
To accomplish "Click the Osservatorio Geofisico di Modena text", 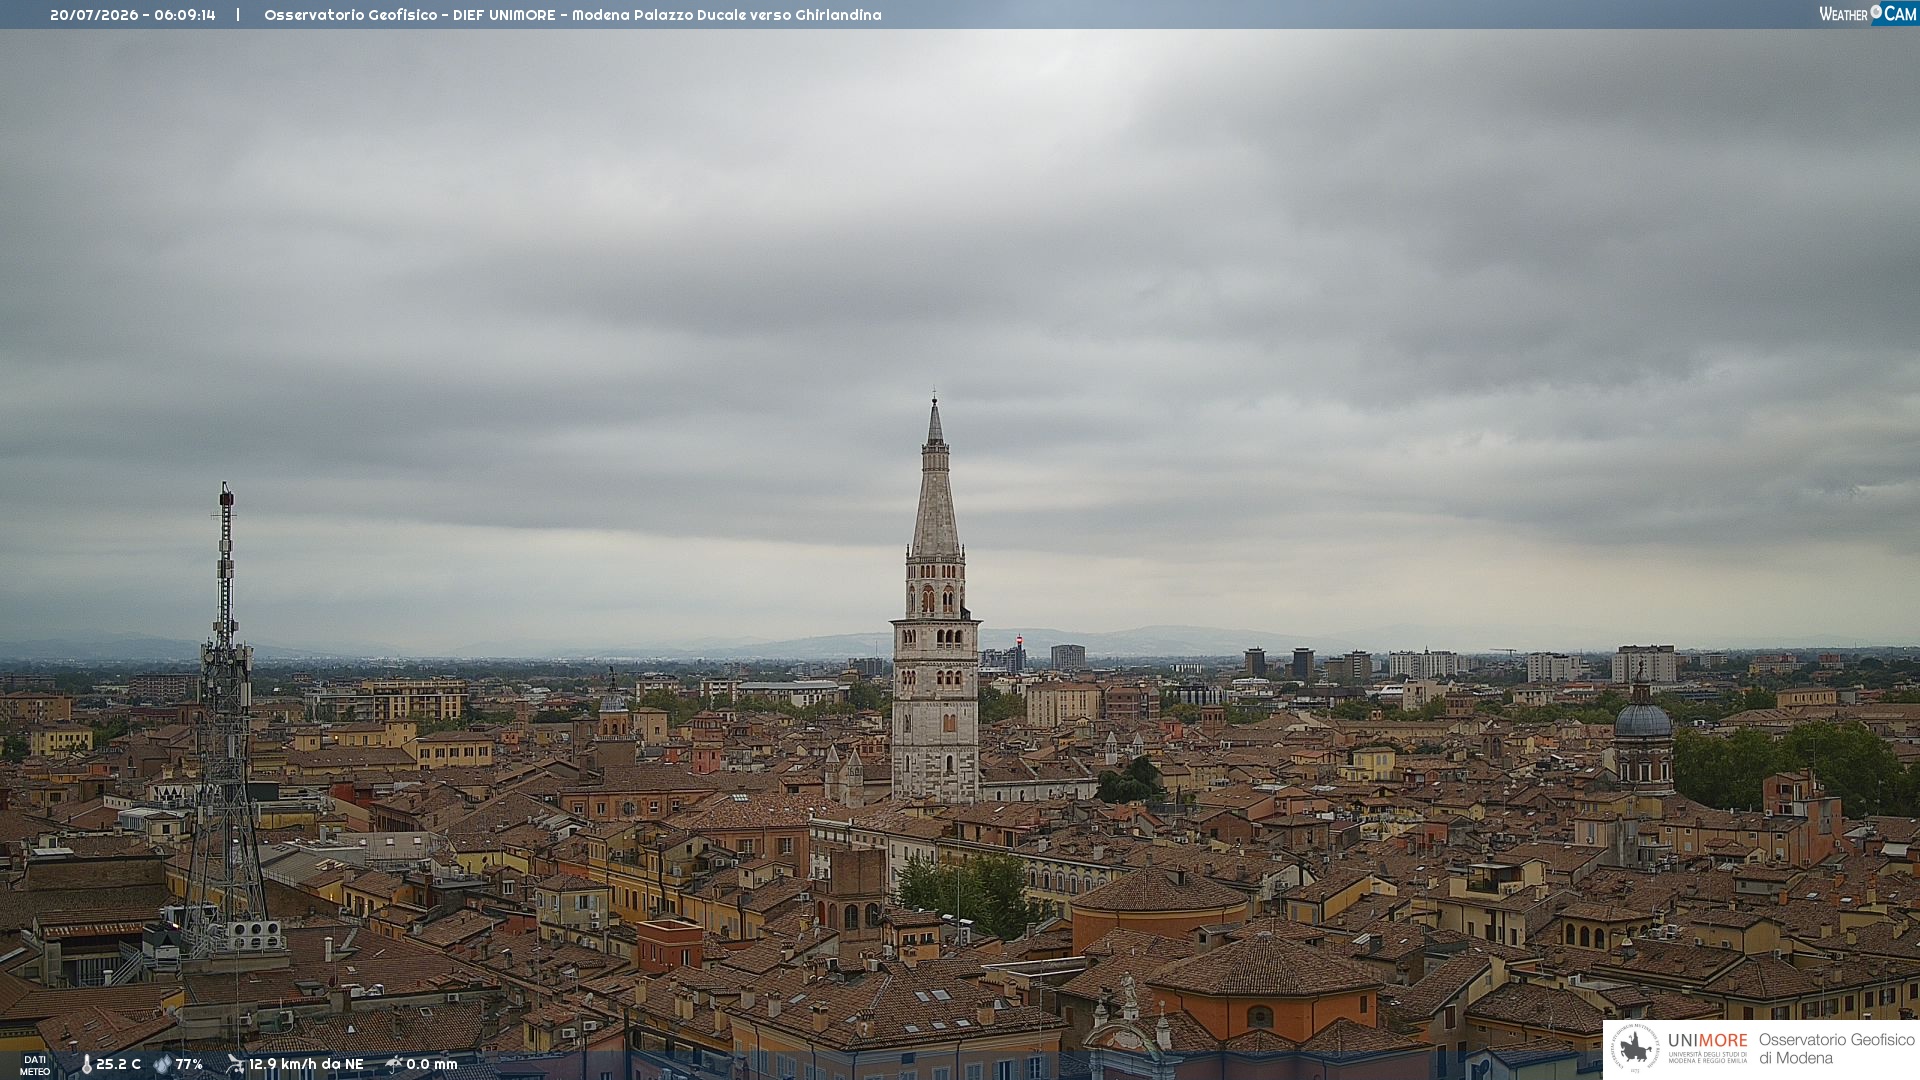I will tap(1836, 1049).
